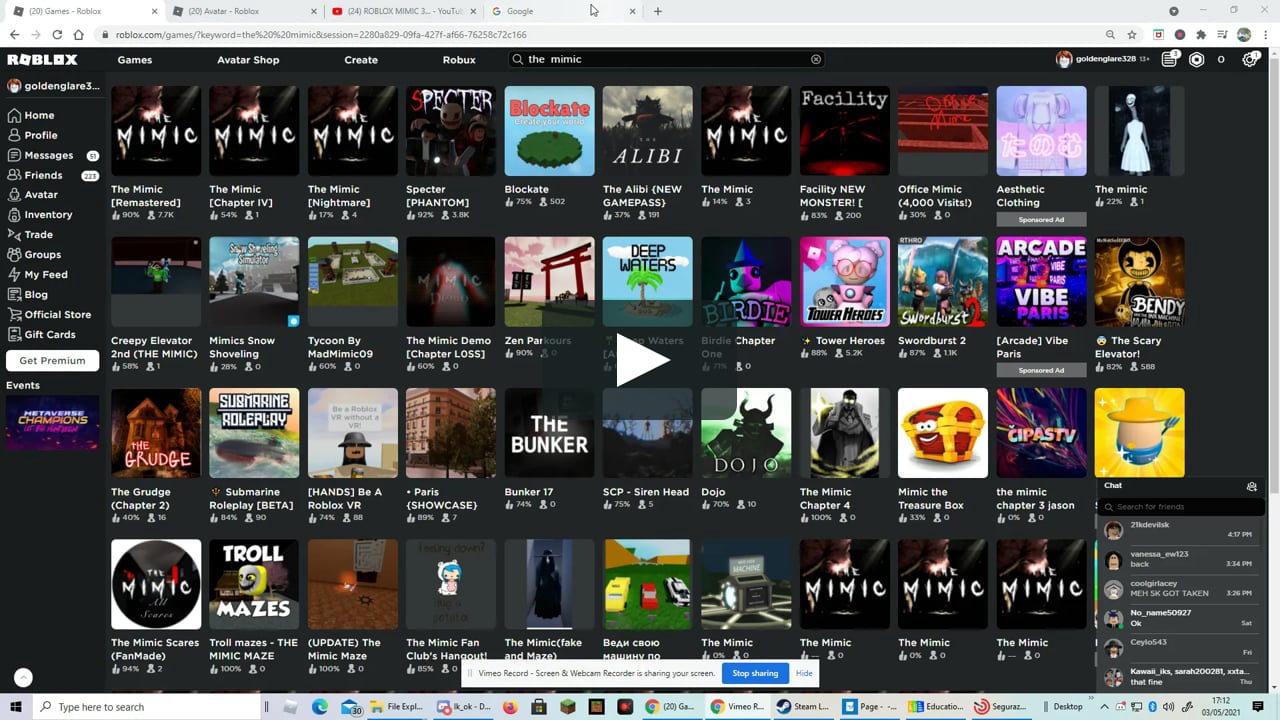Open the Metaverse Champions event banner
This screenshot has height=720, width=1280.
pos(52,423)
